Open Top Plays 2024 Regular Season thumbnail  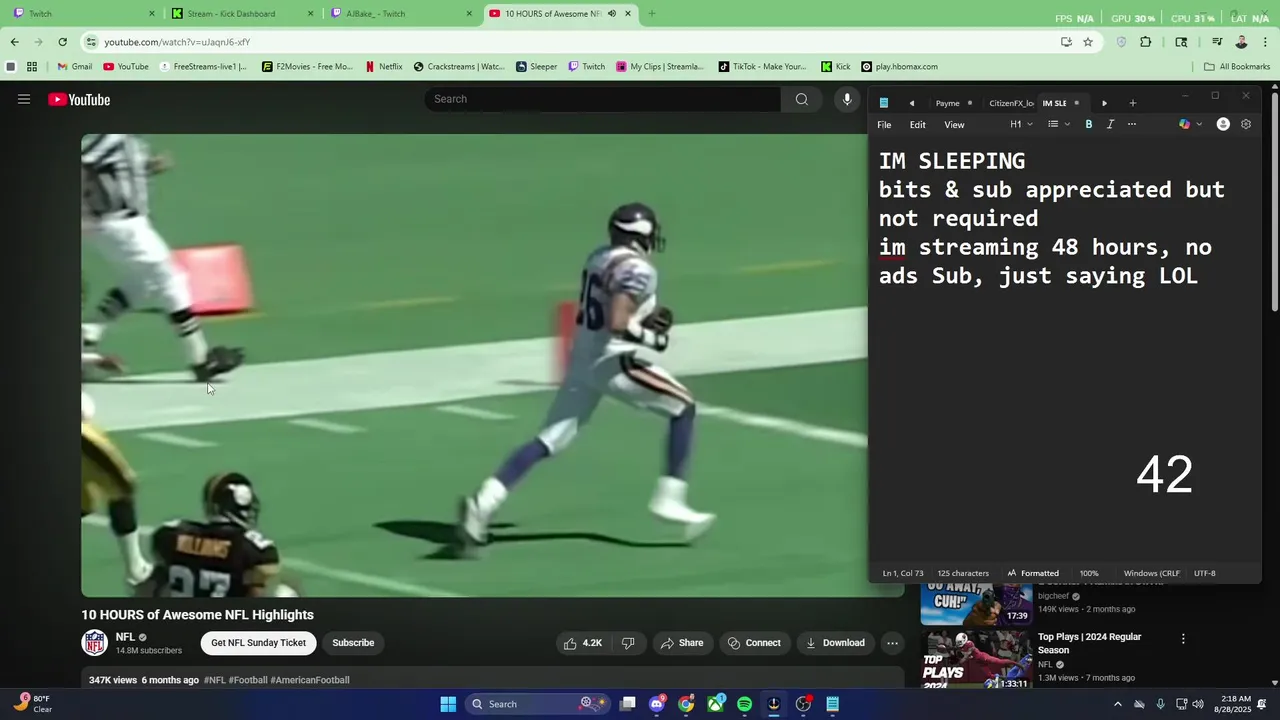[x=976, y=660]
